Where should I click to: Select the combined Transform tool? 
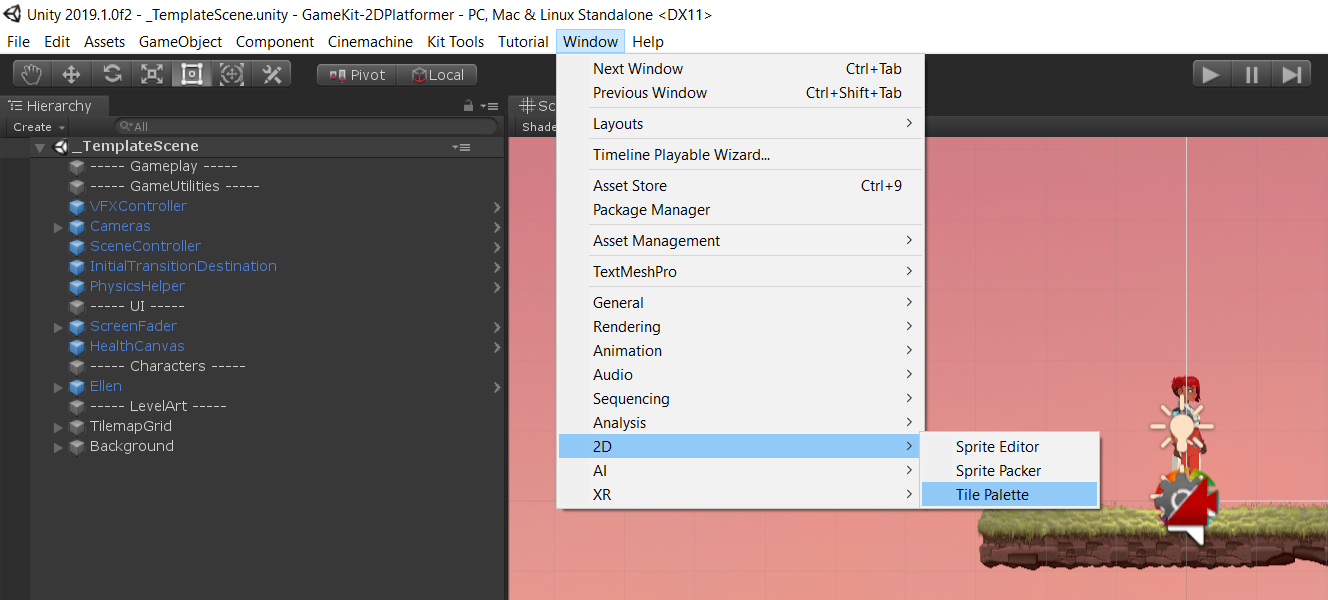(x=232, y=75)
